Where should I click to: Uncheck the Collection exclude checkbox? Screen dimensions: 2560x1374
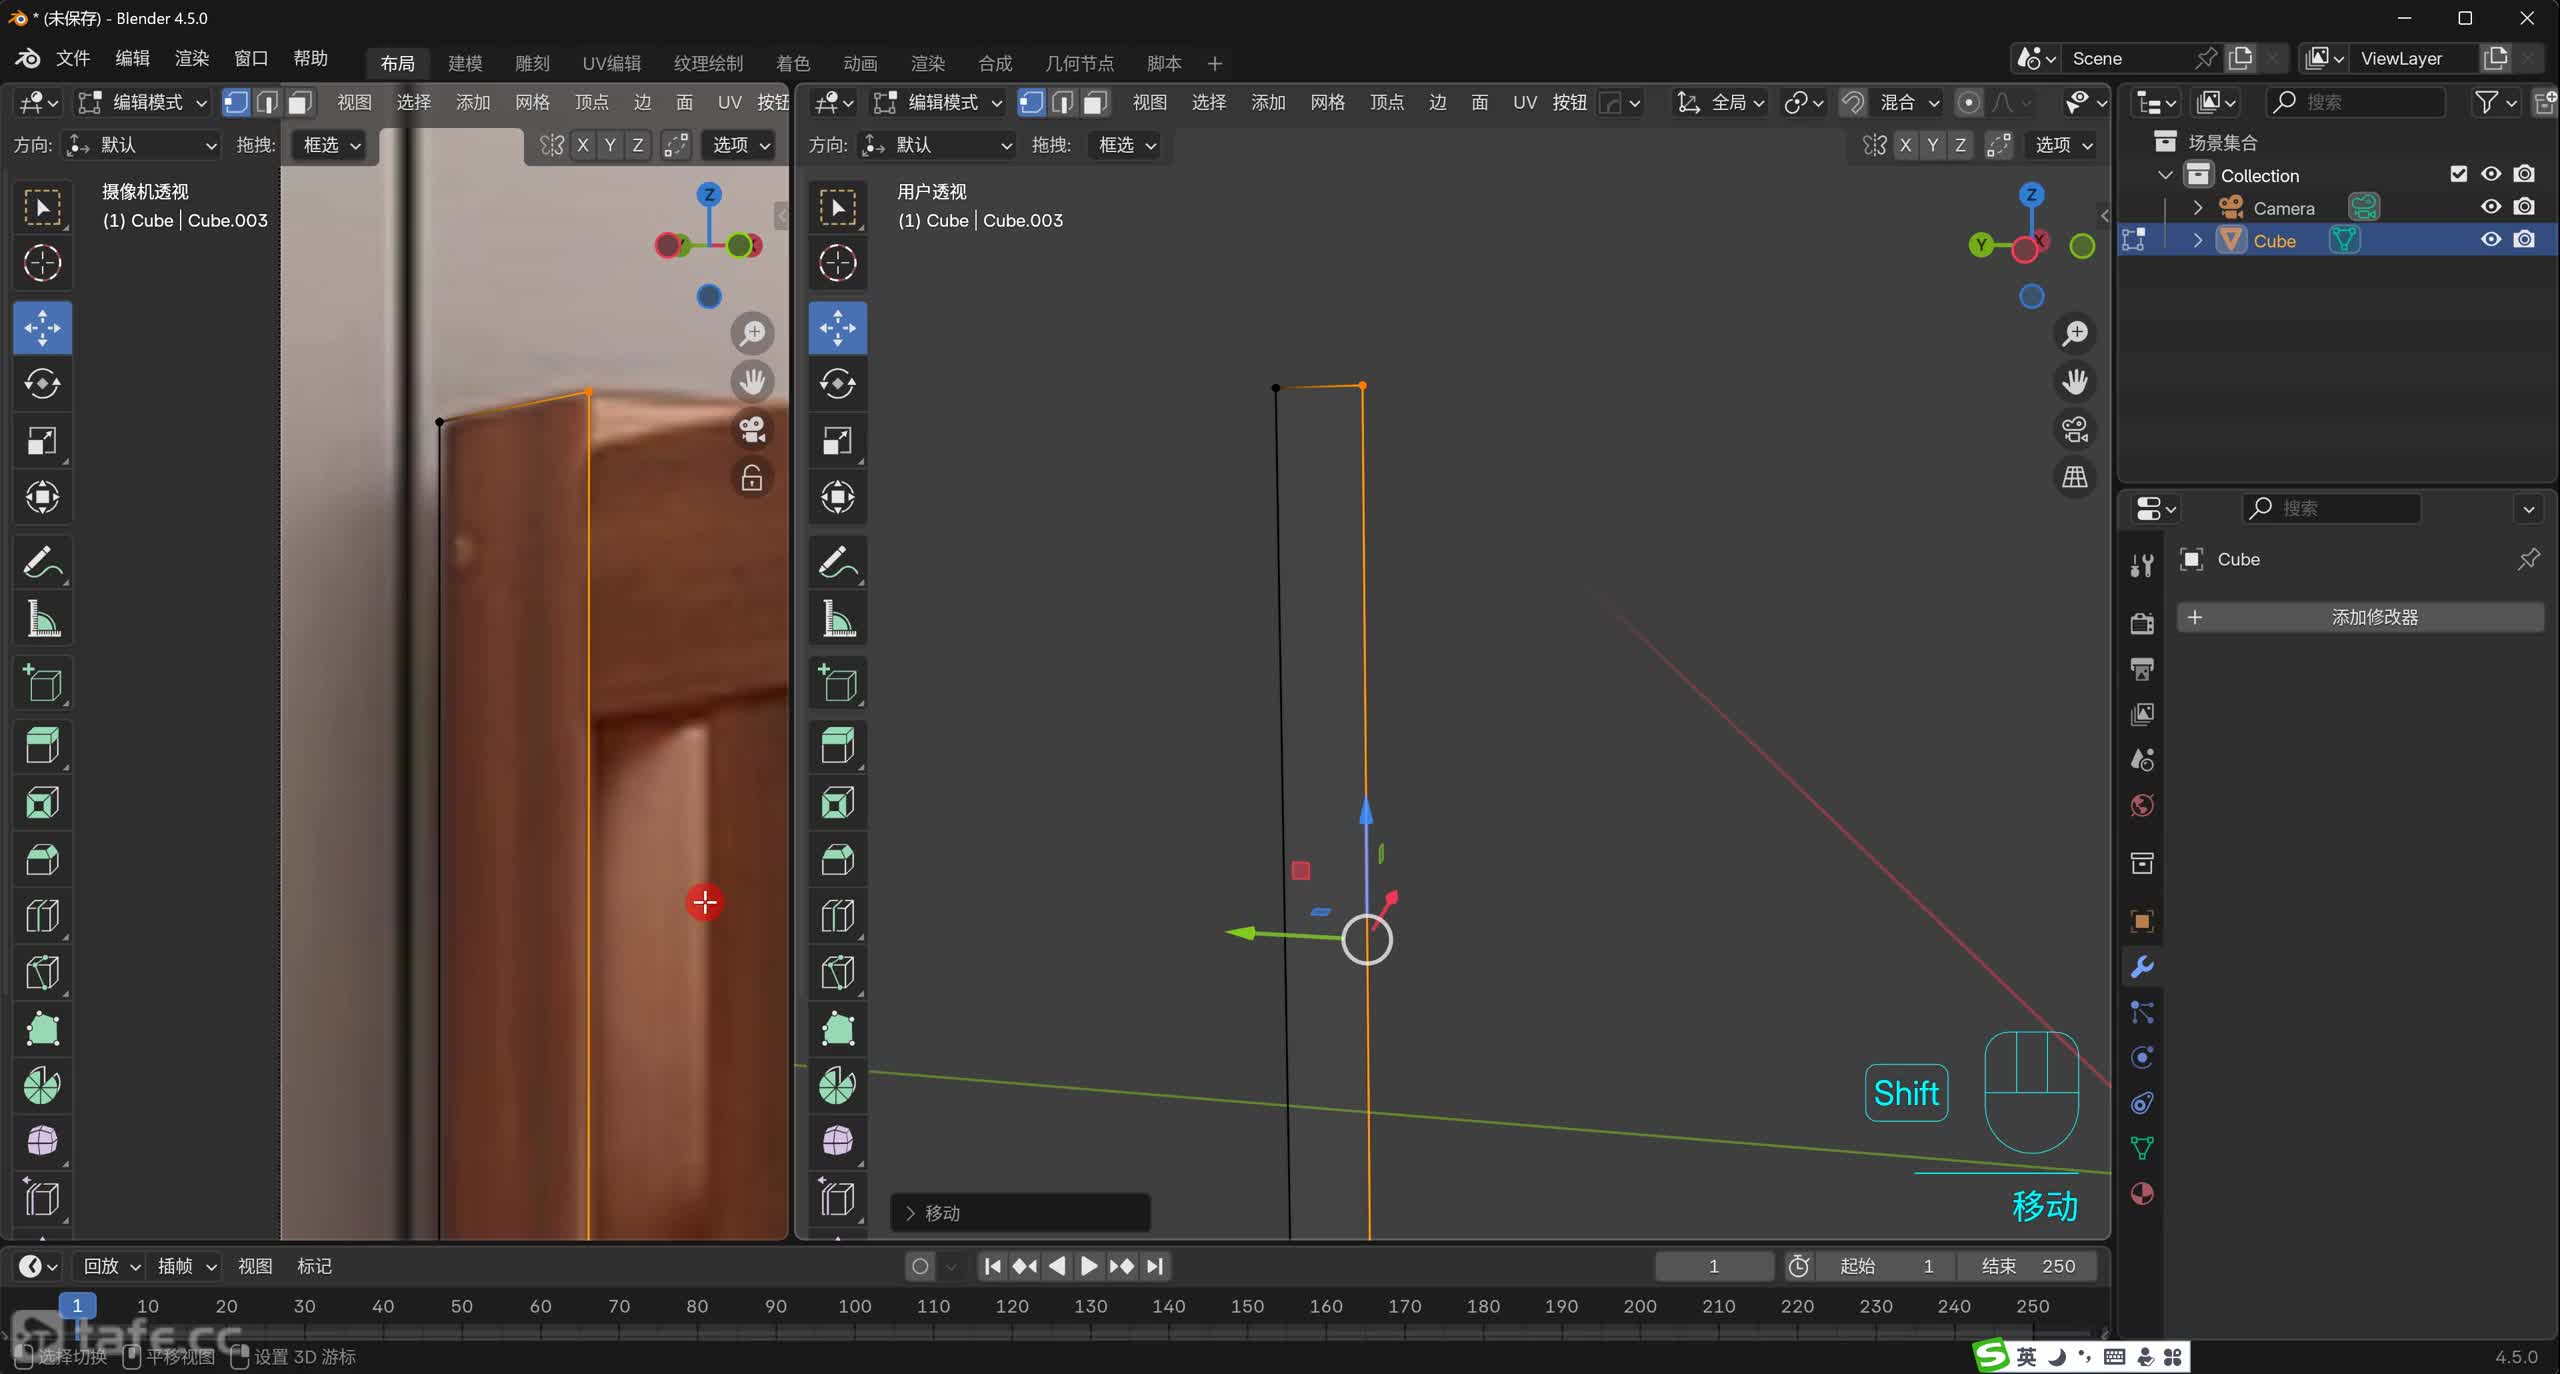2458,174
